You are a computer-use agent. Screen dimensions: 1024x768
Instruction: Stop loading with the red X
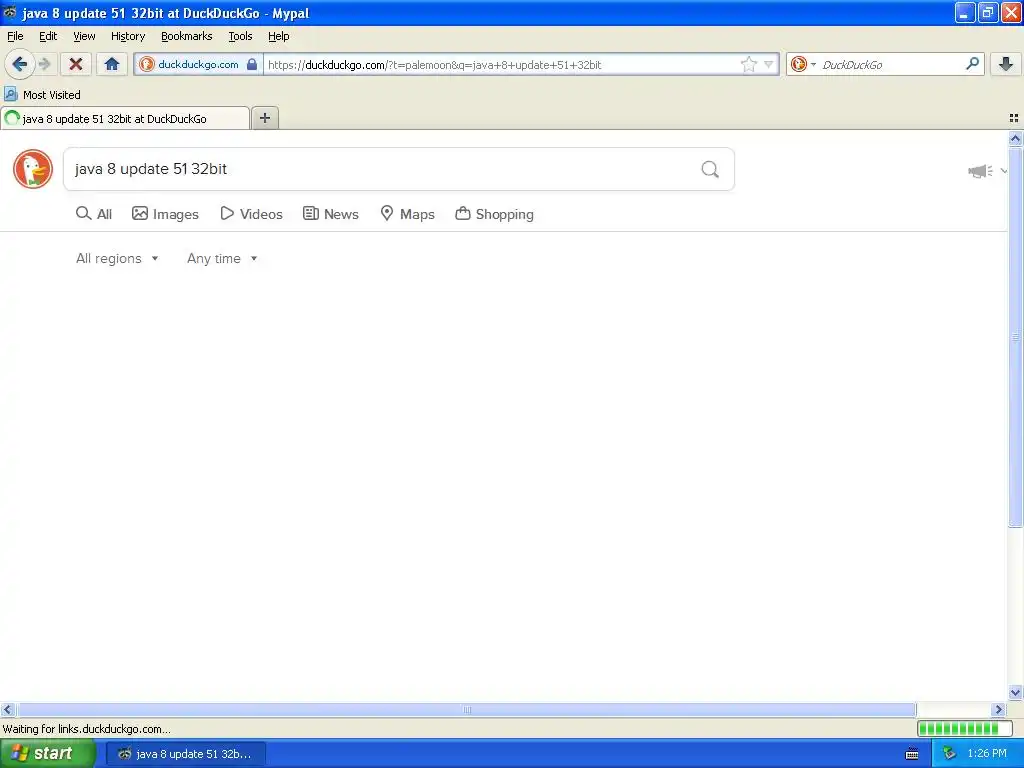pyautogui.click(x=76, y=64)
